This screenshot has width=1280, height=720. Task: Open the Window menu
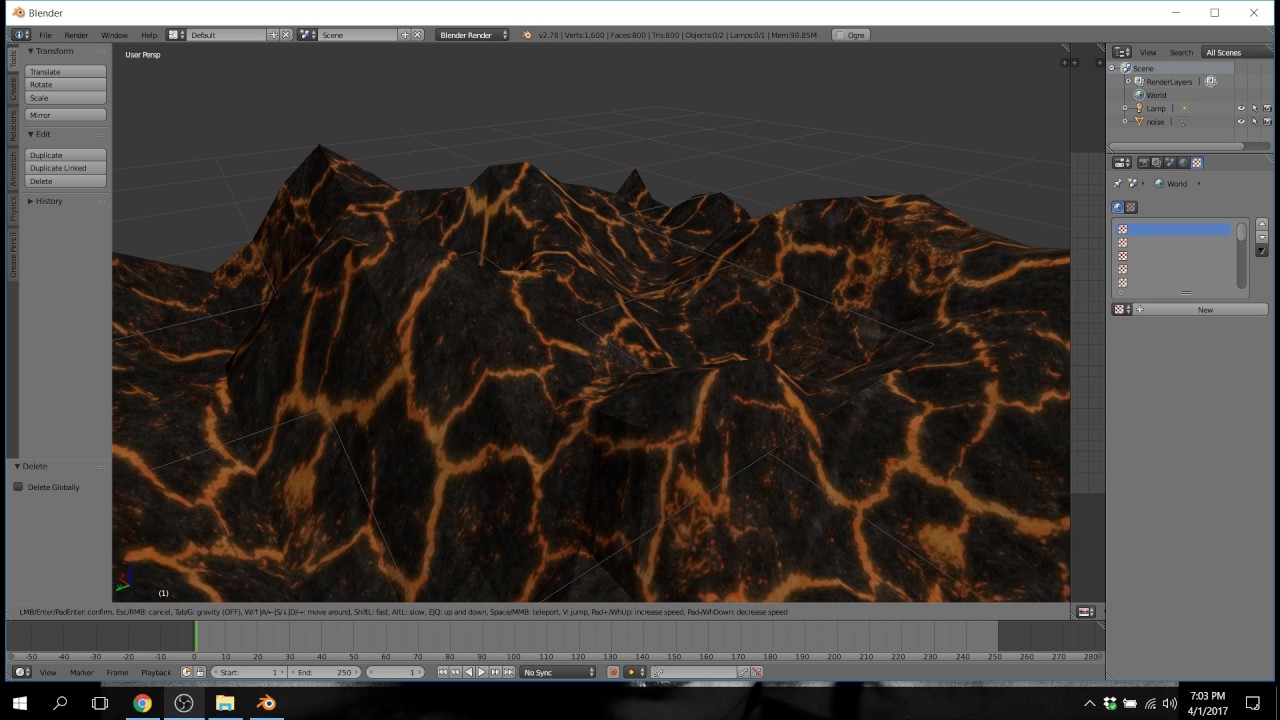[114, 35]
